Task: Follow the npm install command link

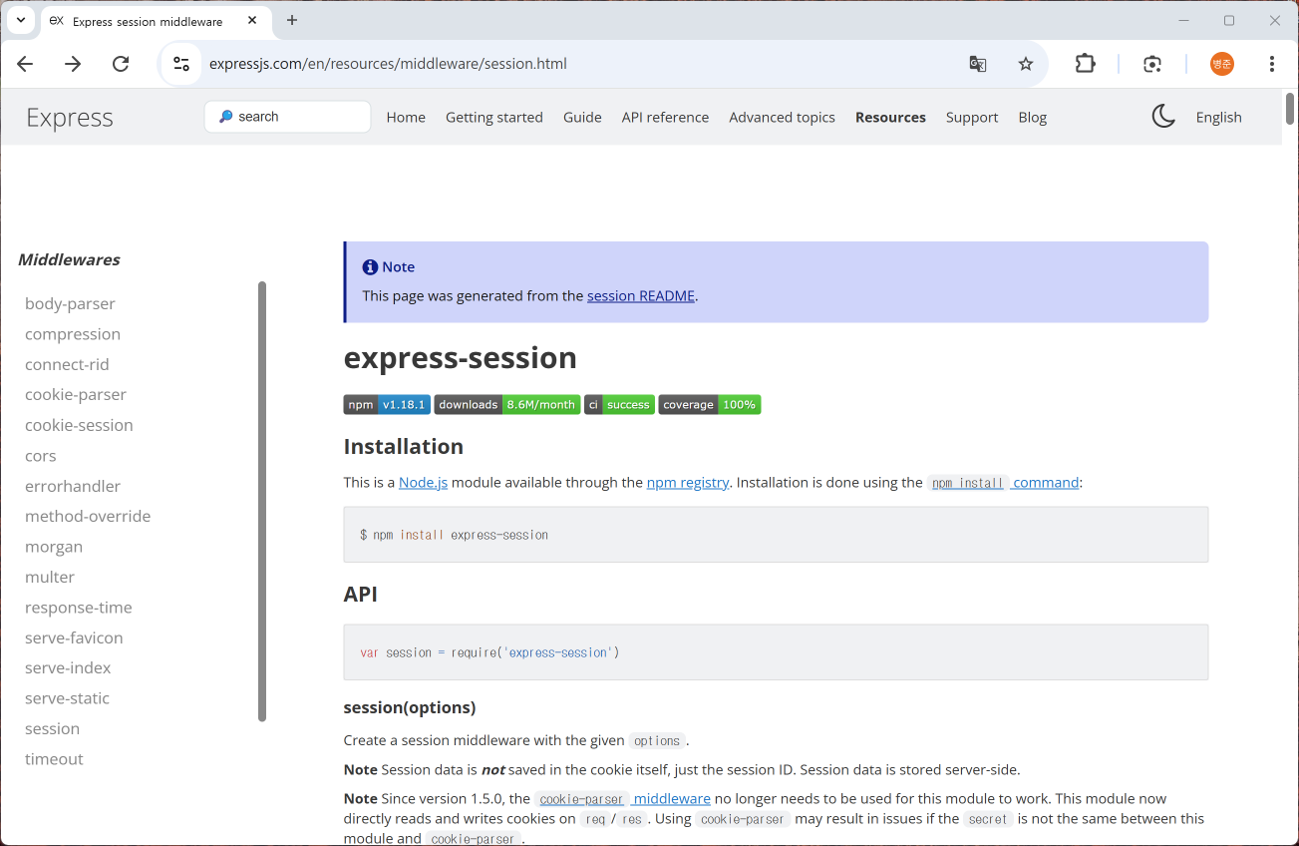Action: [x=1003, y=483]
